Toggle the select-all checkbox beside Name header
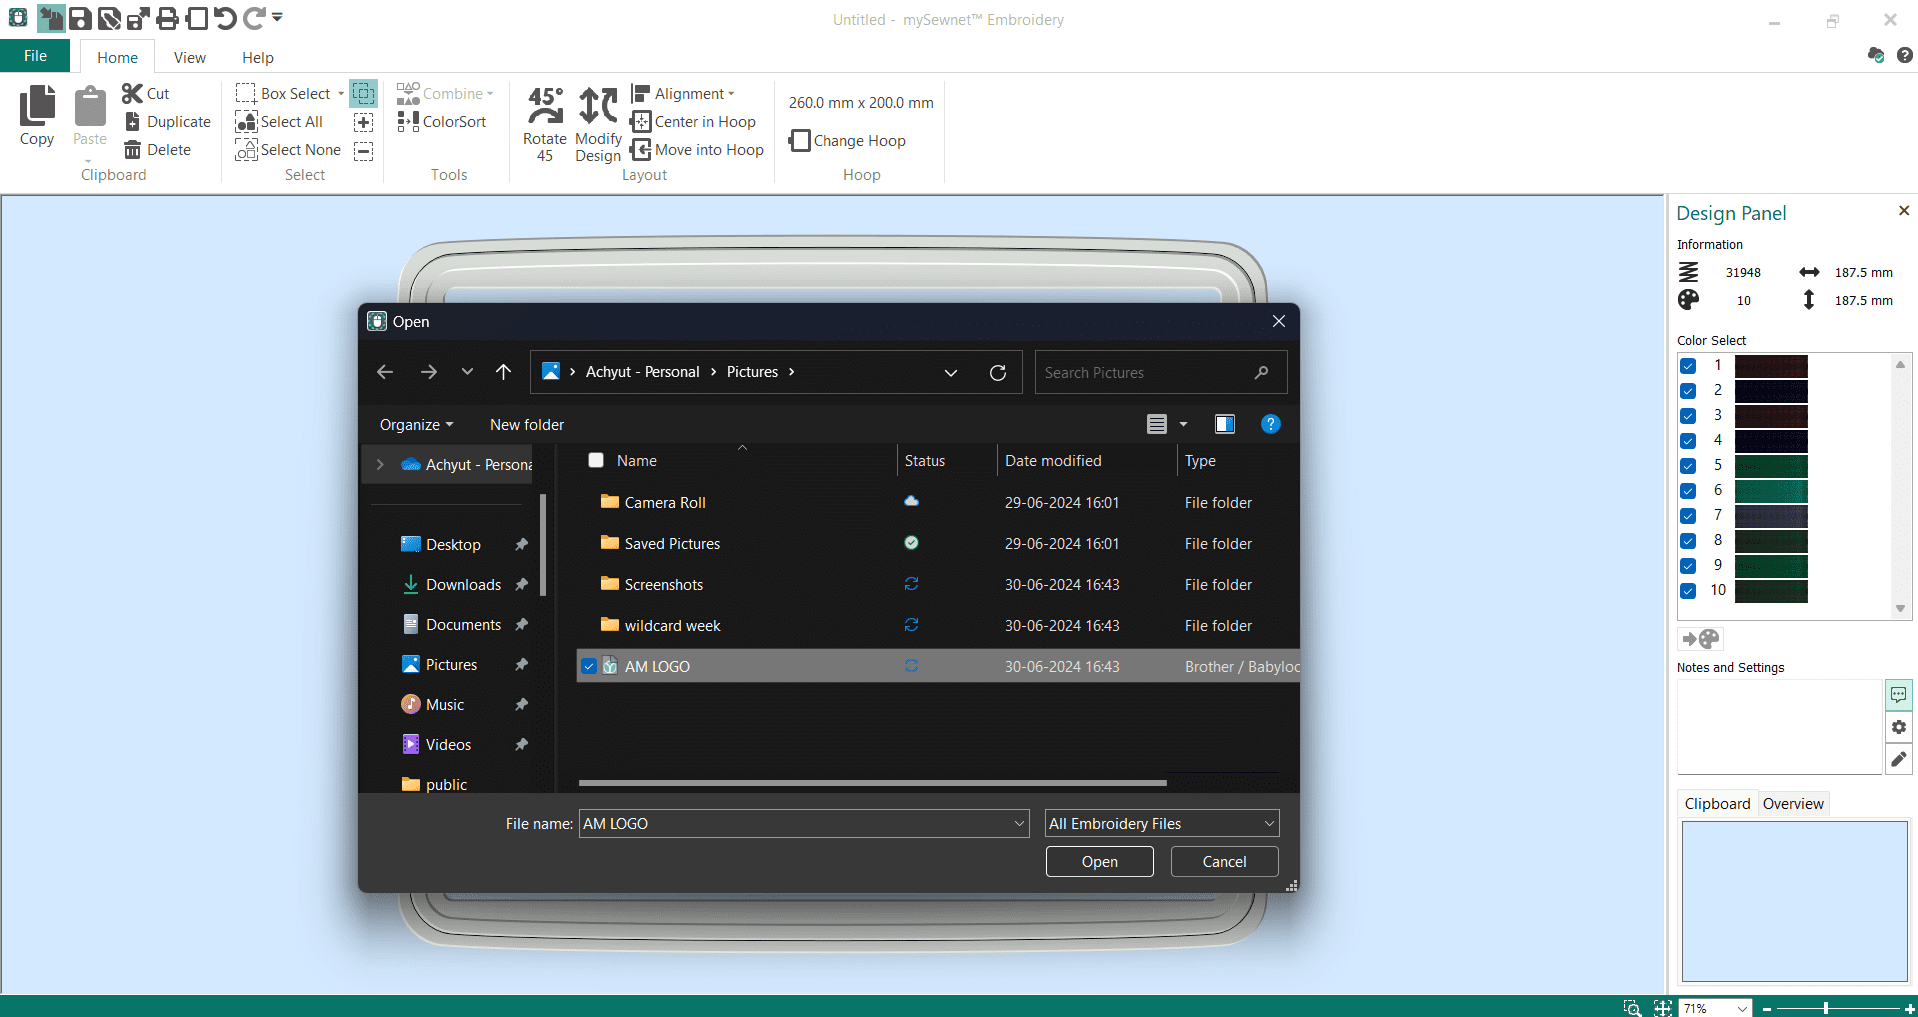Screen dimensions: 1918x1017 pyautogui.click(x=596, y=460)
